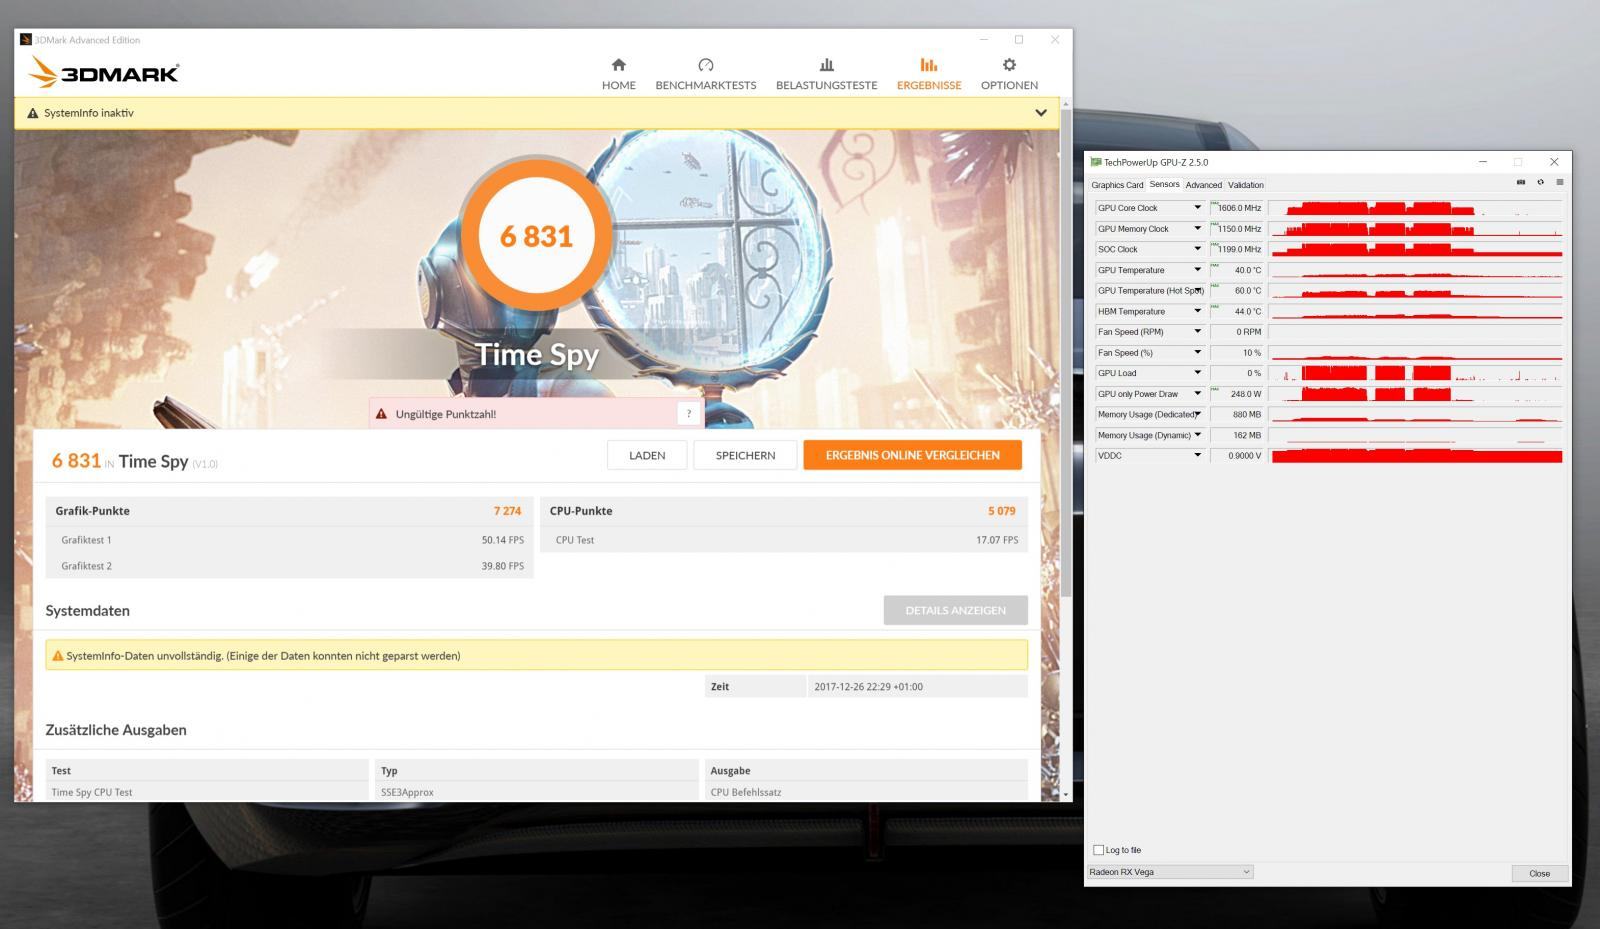Open the Benchmarktests section
The width and height of the screenshot is (1600, 929).
[705, 74]
